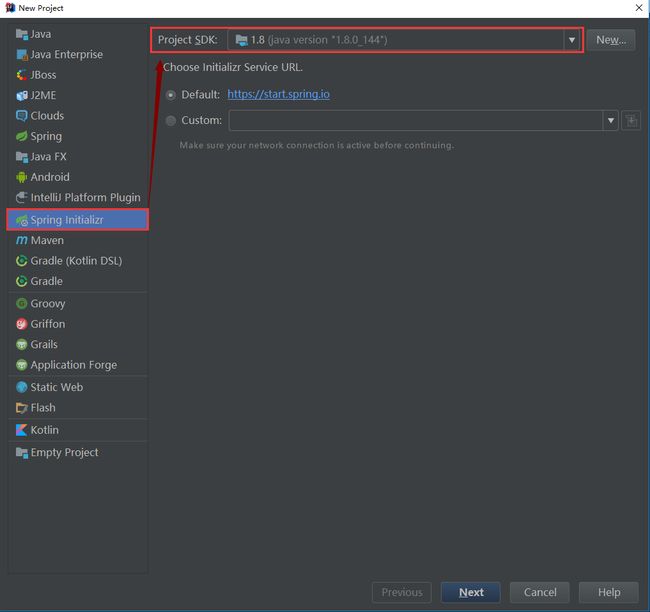Click New... SDK button
Image resolution: width=650 pixels, height=612 pixels.
pos(611,40)
